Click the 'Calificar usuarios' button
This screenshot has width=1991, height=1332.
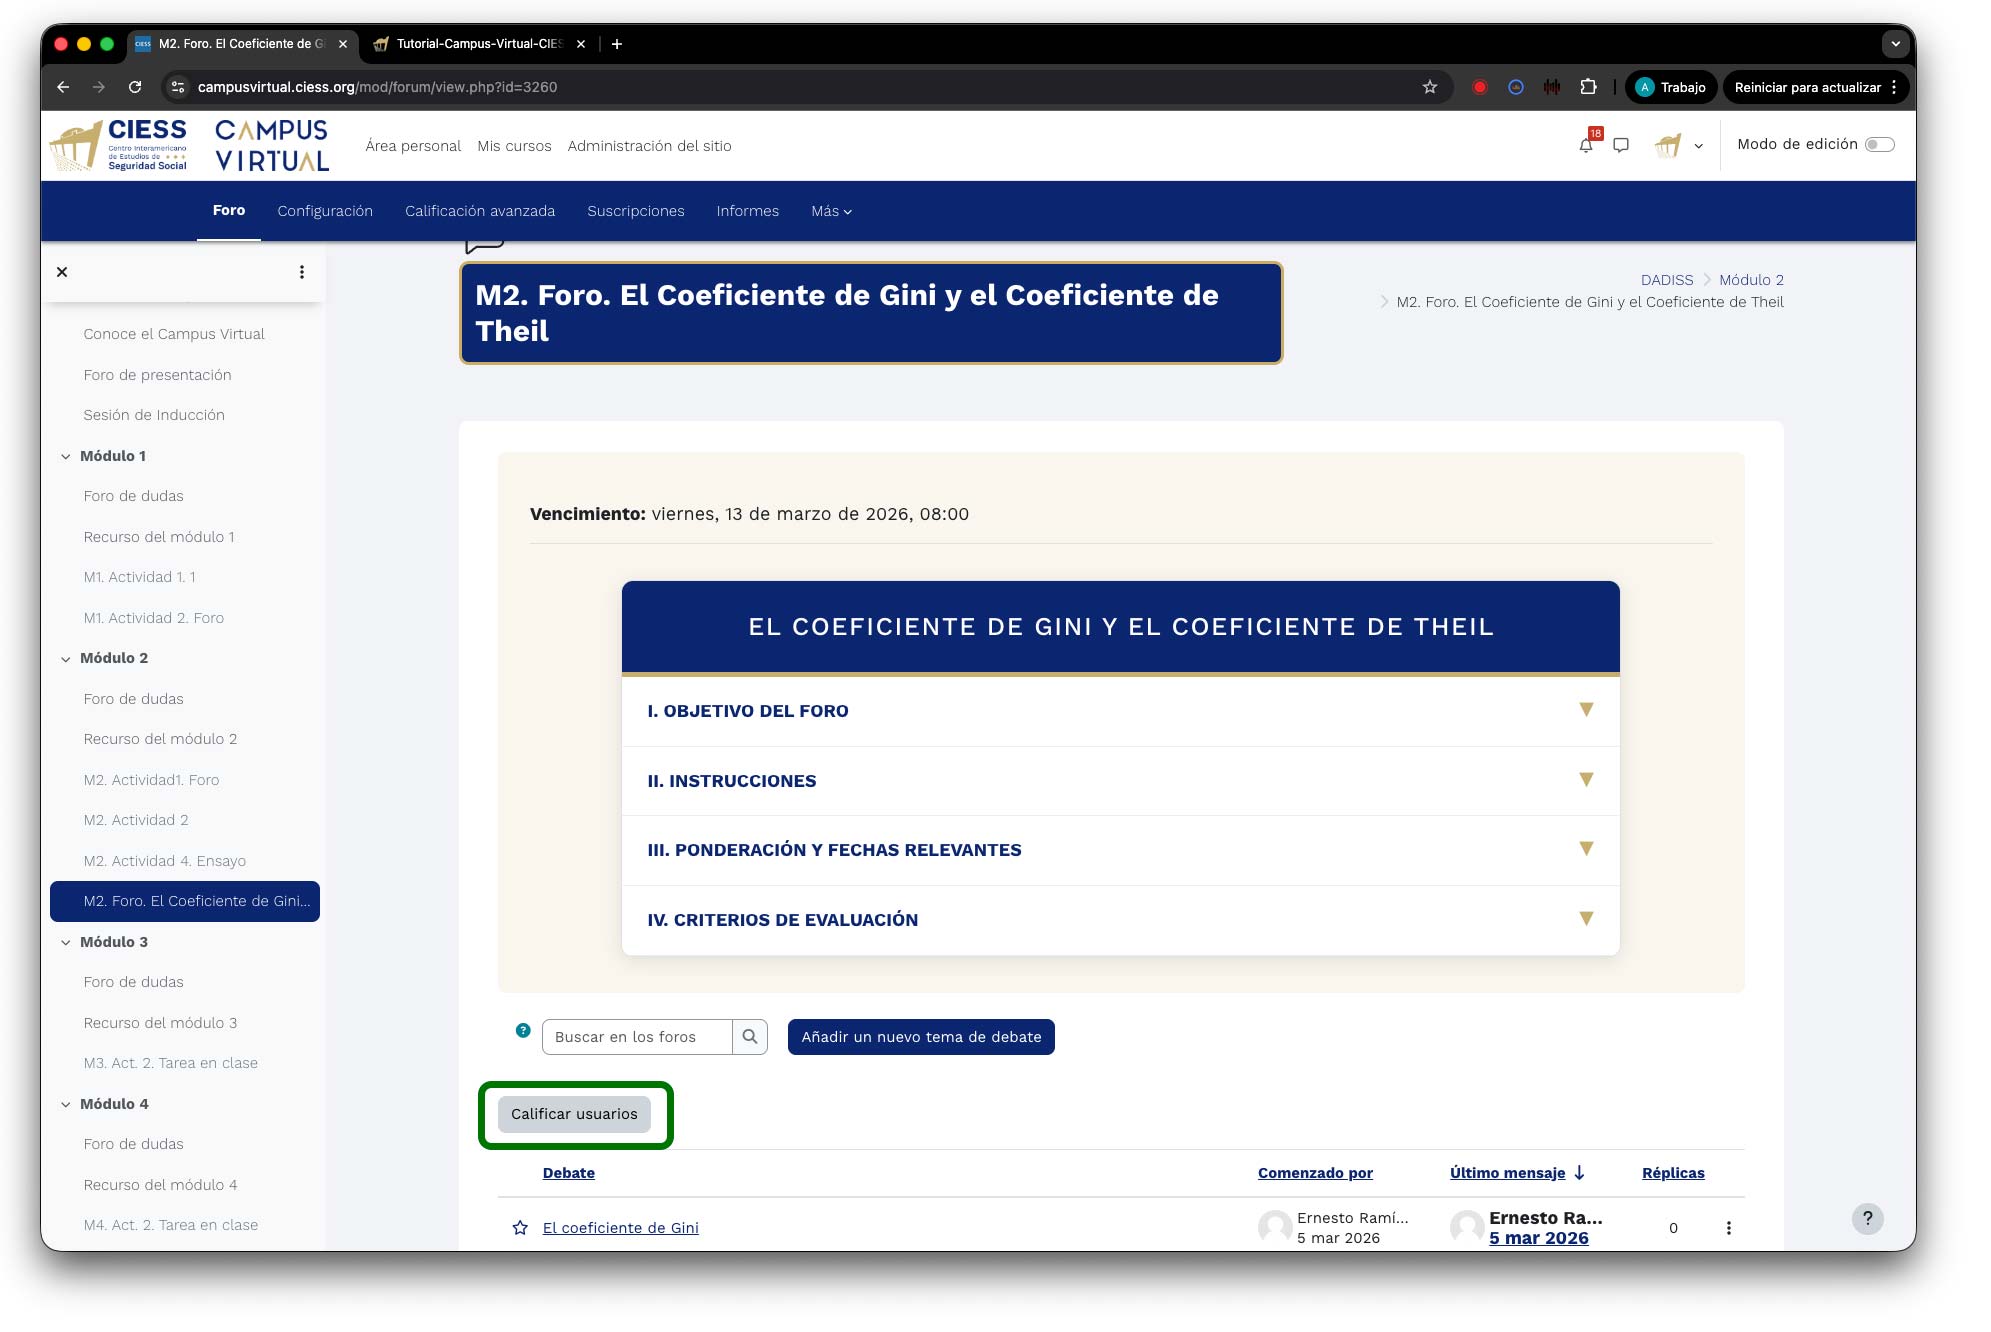coord(575,1113)
